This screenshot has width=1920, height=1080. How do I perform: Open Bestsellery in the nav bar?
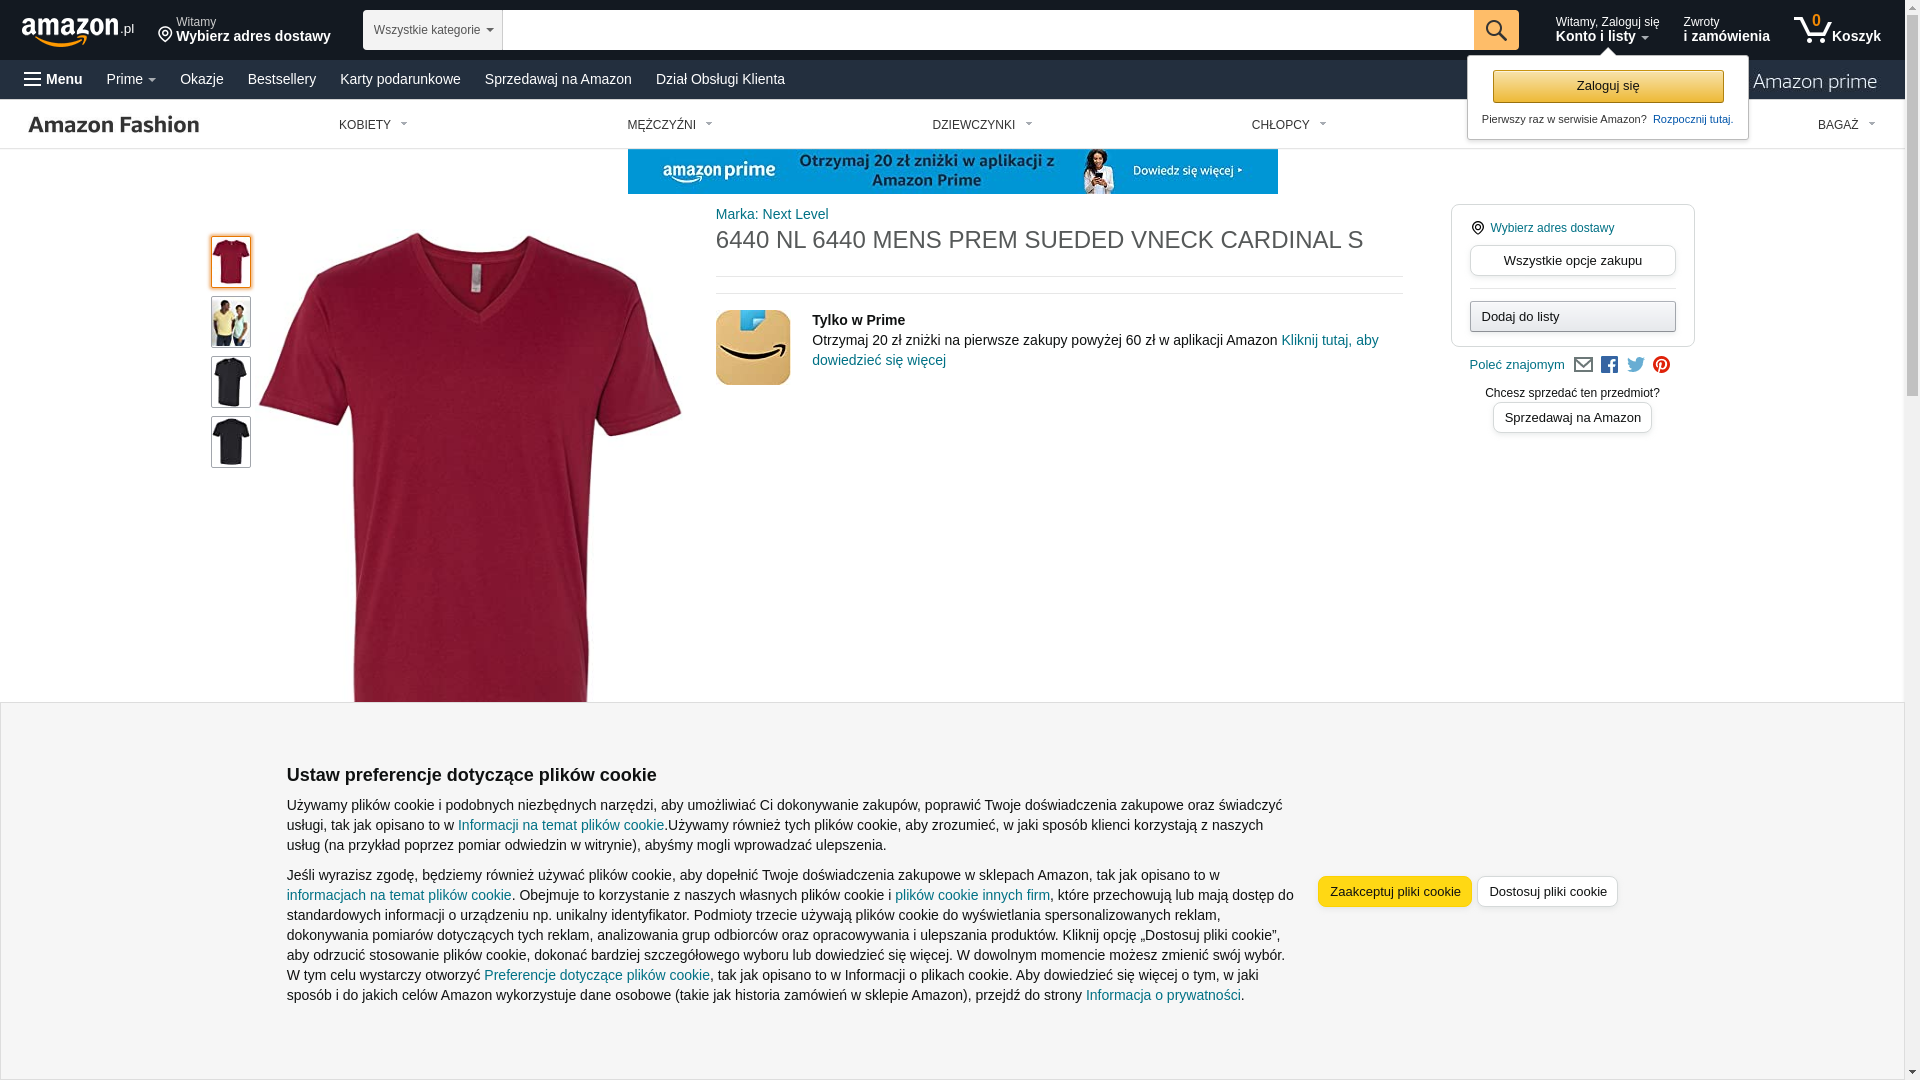(x=282, y=79)
